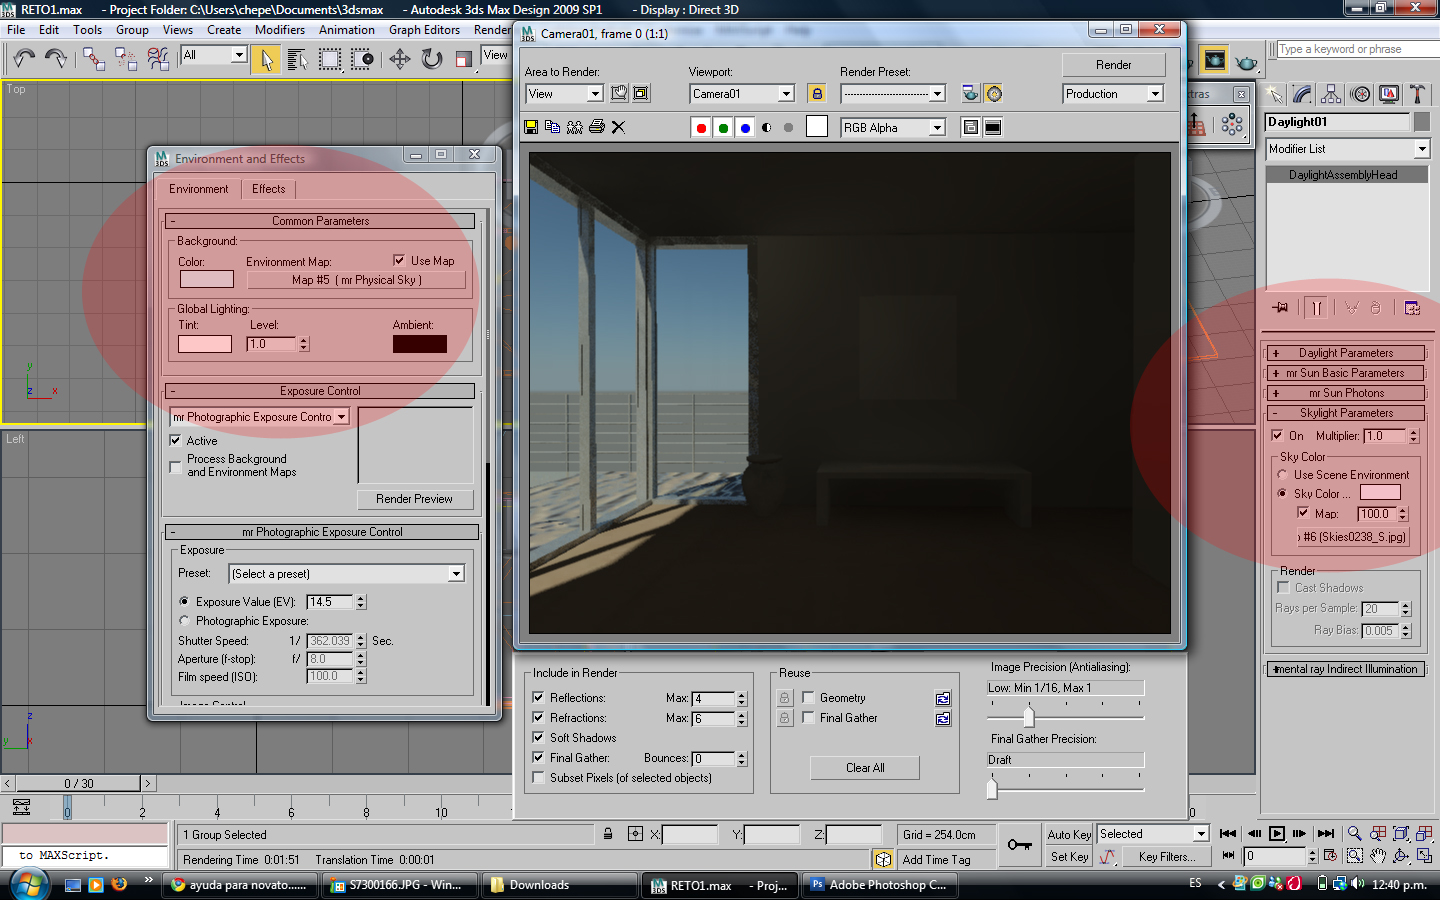Click the Clear All button
This screenshot has width=1440, height=900.
pos(865,768)
